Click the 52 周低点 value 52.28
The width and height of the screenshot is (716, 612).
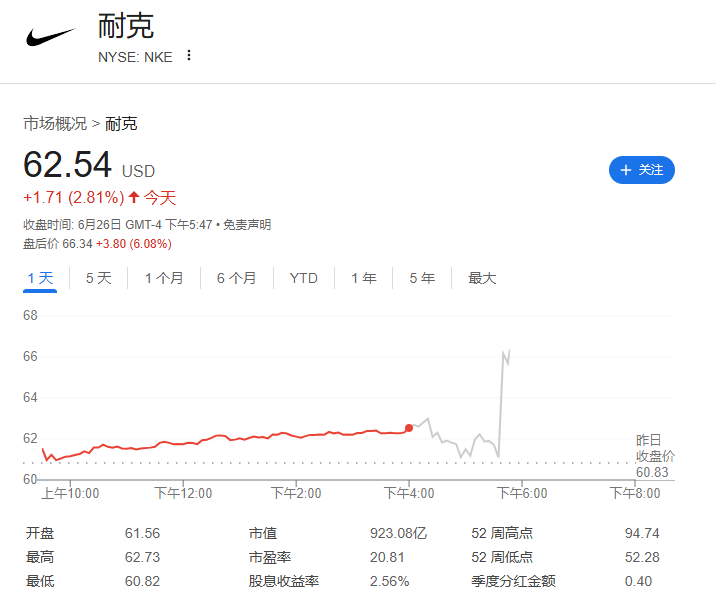[642, 557]
